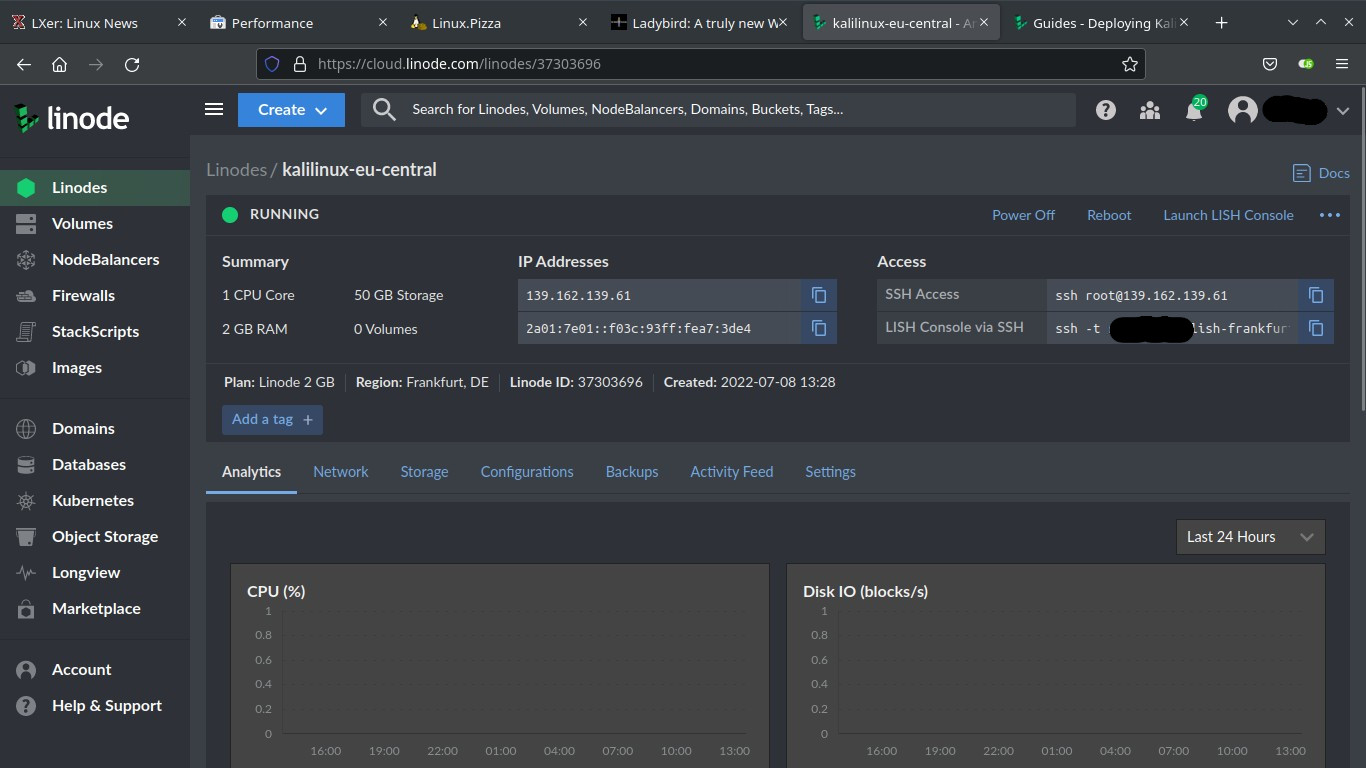Open the Marketplace section
1366x768 pixels.
pos(95,609)
